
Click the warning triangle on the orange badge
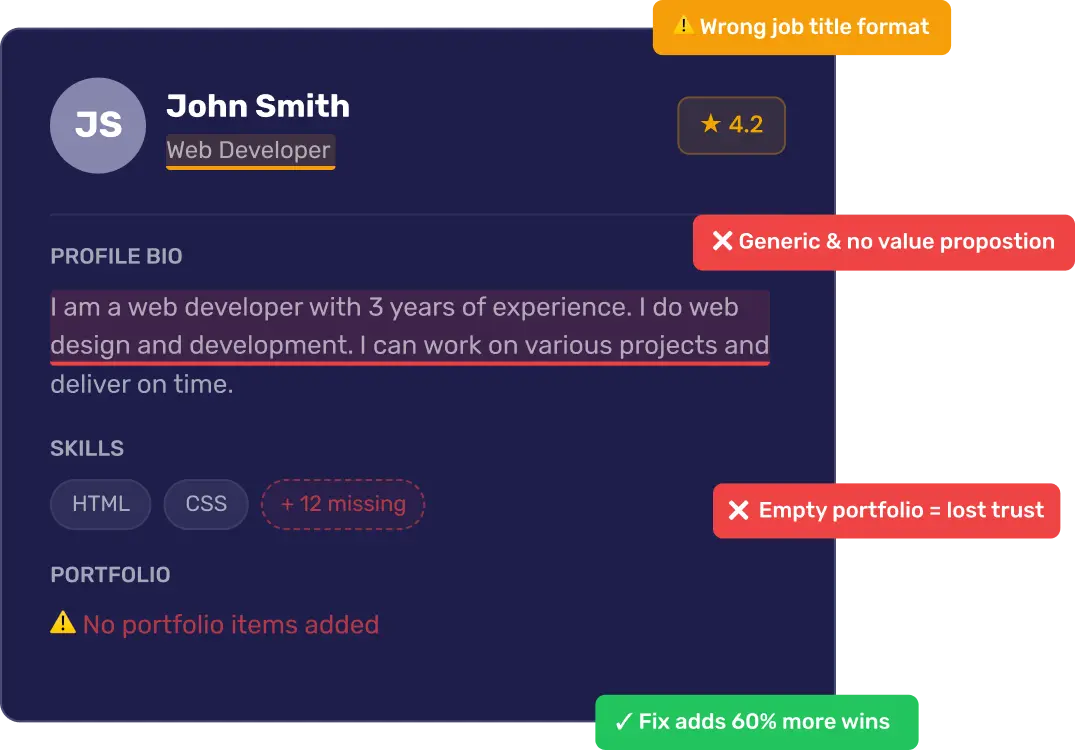686,27
